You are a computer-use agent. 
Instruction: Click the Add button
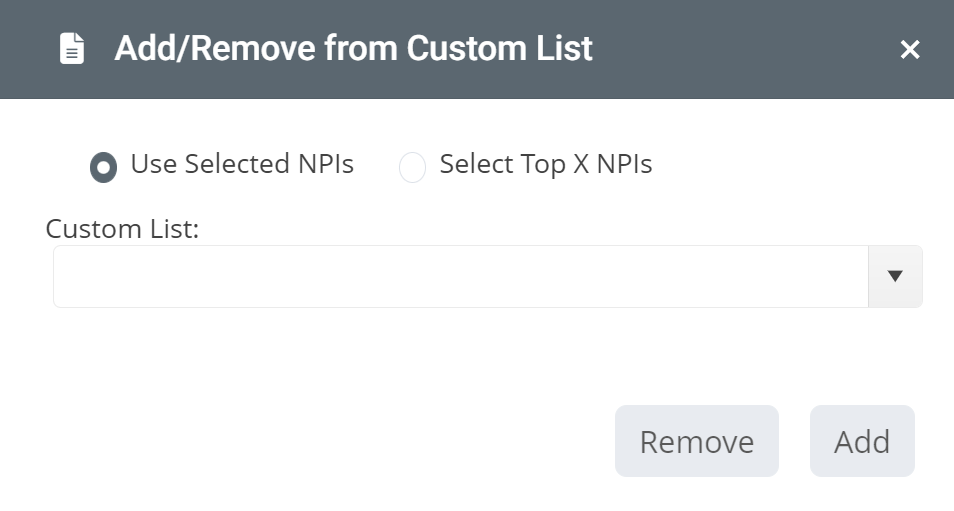[x=862, y=441]
